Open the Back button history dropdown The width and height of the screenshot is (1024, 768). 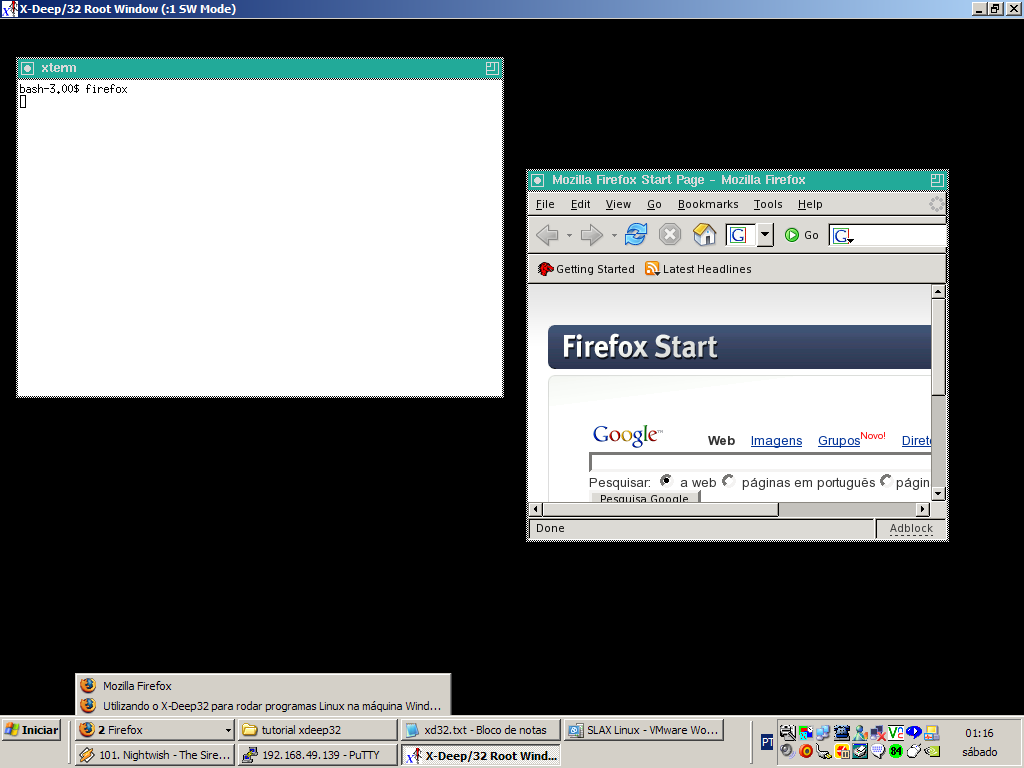click(x=569, y=235)
